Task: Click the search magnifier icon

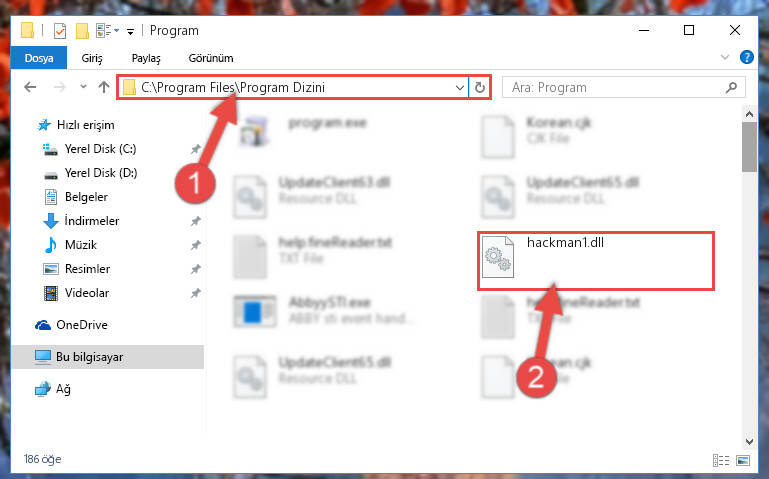Action: tap(731, 87)
